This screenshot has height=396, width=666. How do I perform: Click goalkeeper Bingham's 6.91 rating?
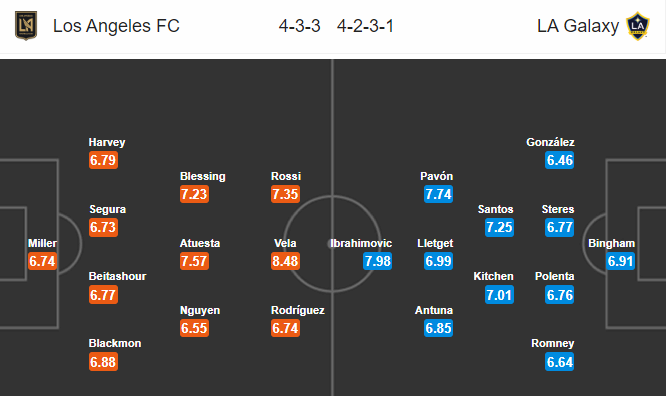tap(621, 261)
